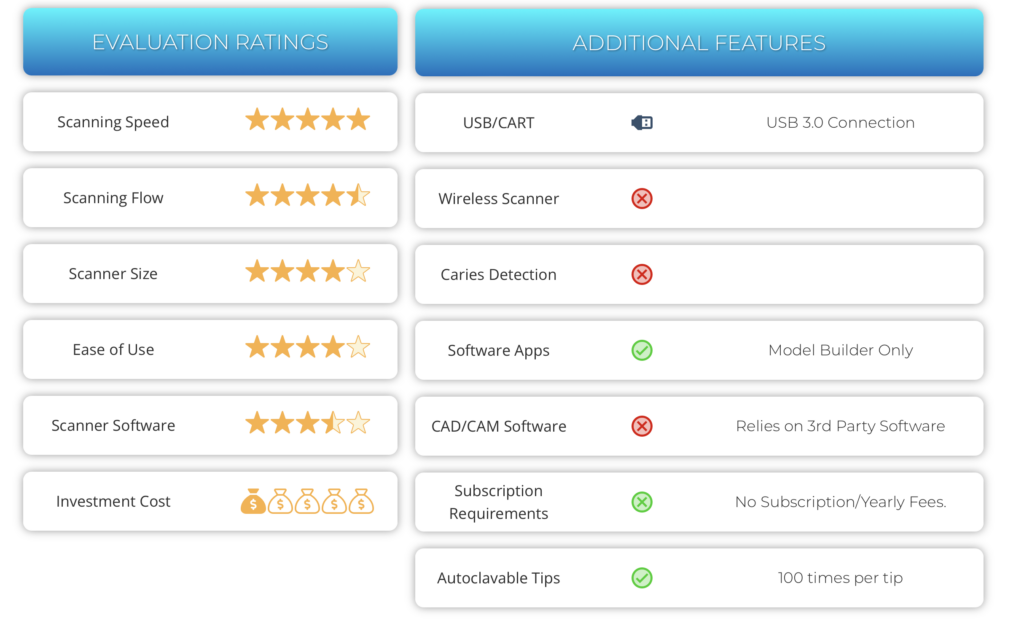Select the Evaluation Ratings header
The width and height of the screenshot is (1024, 623).
pos(210,42)
